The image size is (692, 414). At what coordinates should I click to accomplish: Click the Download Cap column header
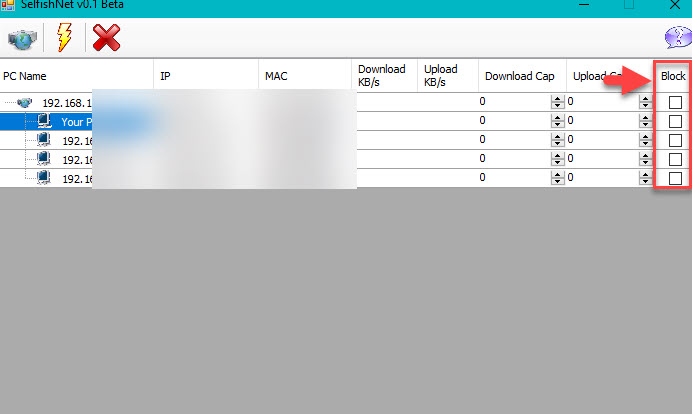tap(523, 76)
